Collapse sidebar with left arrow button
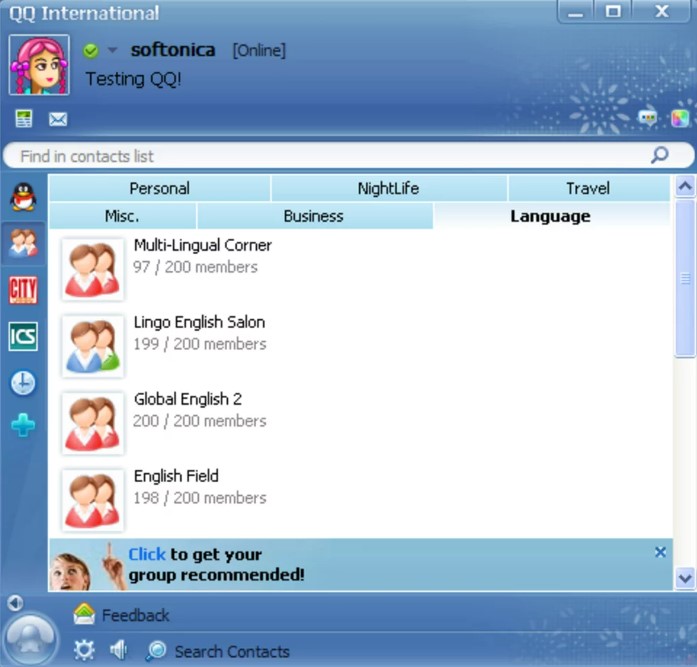Screen dimensions: 697x667 tap(14, 603)
